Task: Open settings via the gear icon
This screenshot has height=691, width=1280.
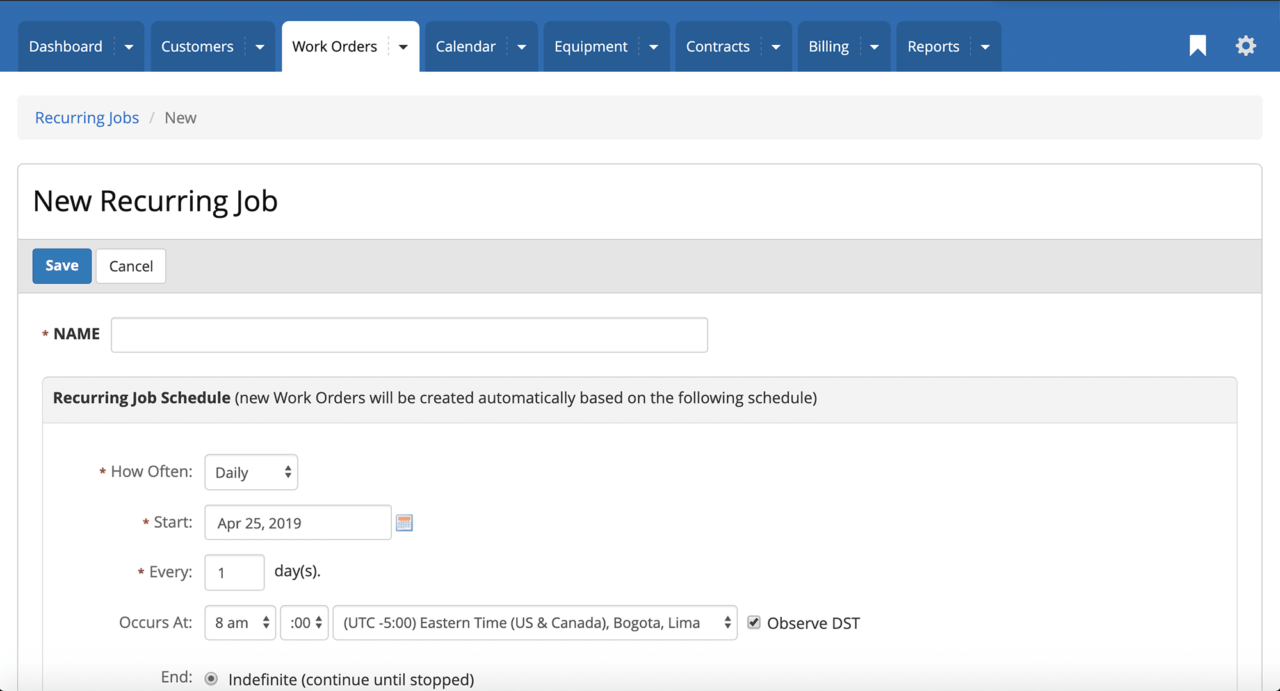Action: [1245, 45]
